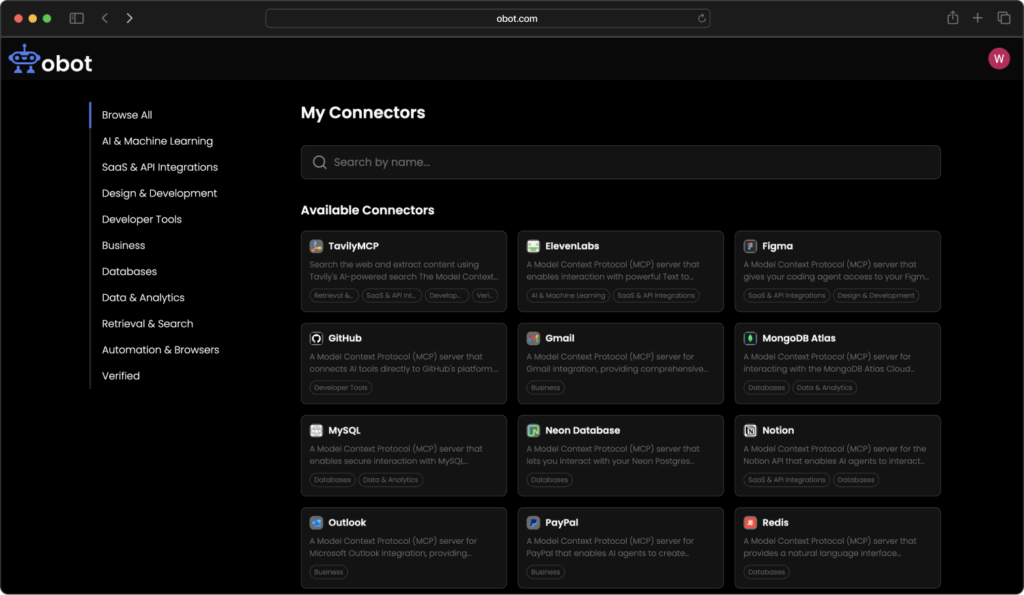Image resolution: width=1024 pixels, height=595 pixels.
Task: Click the PayPal connector icon
Action: (x=533, y=522)
